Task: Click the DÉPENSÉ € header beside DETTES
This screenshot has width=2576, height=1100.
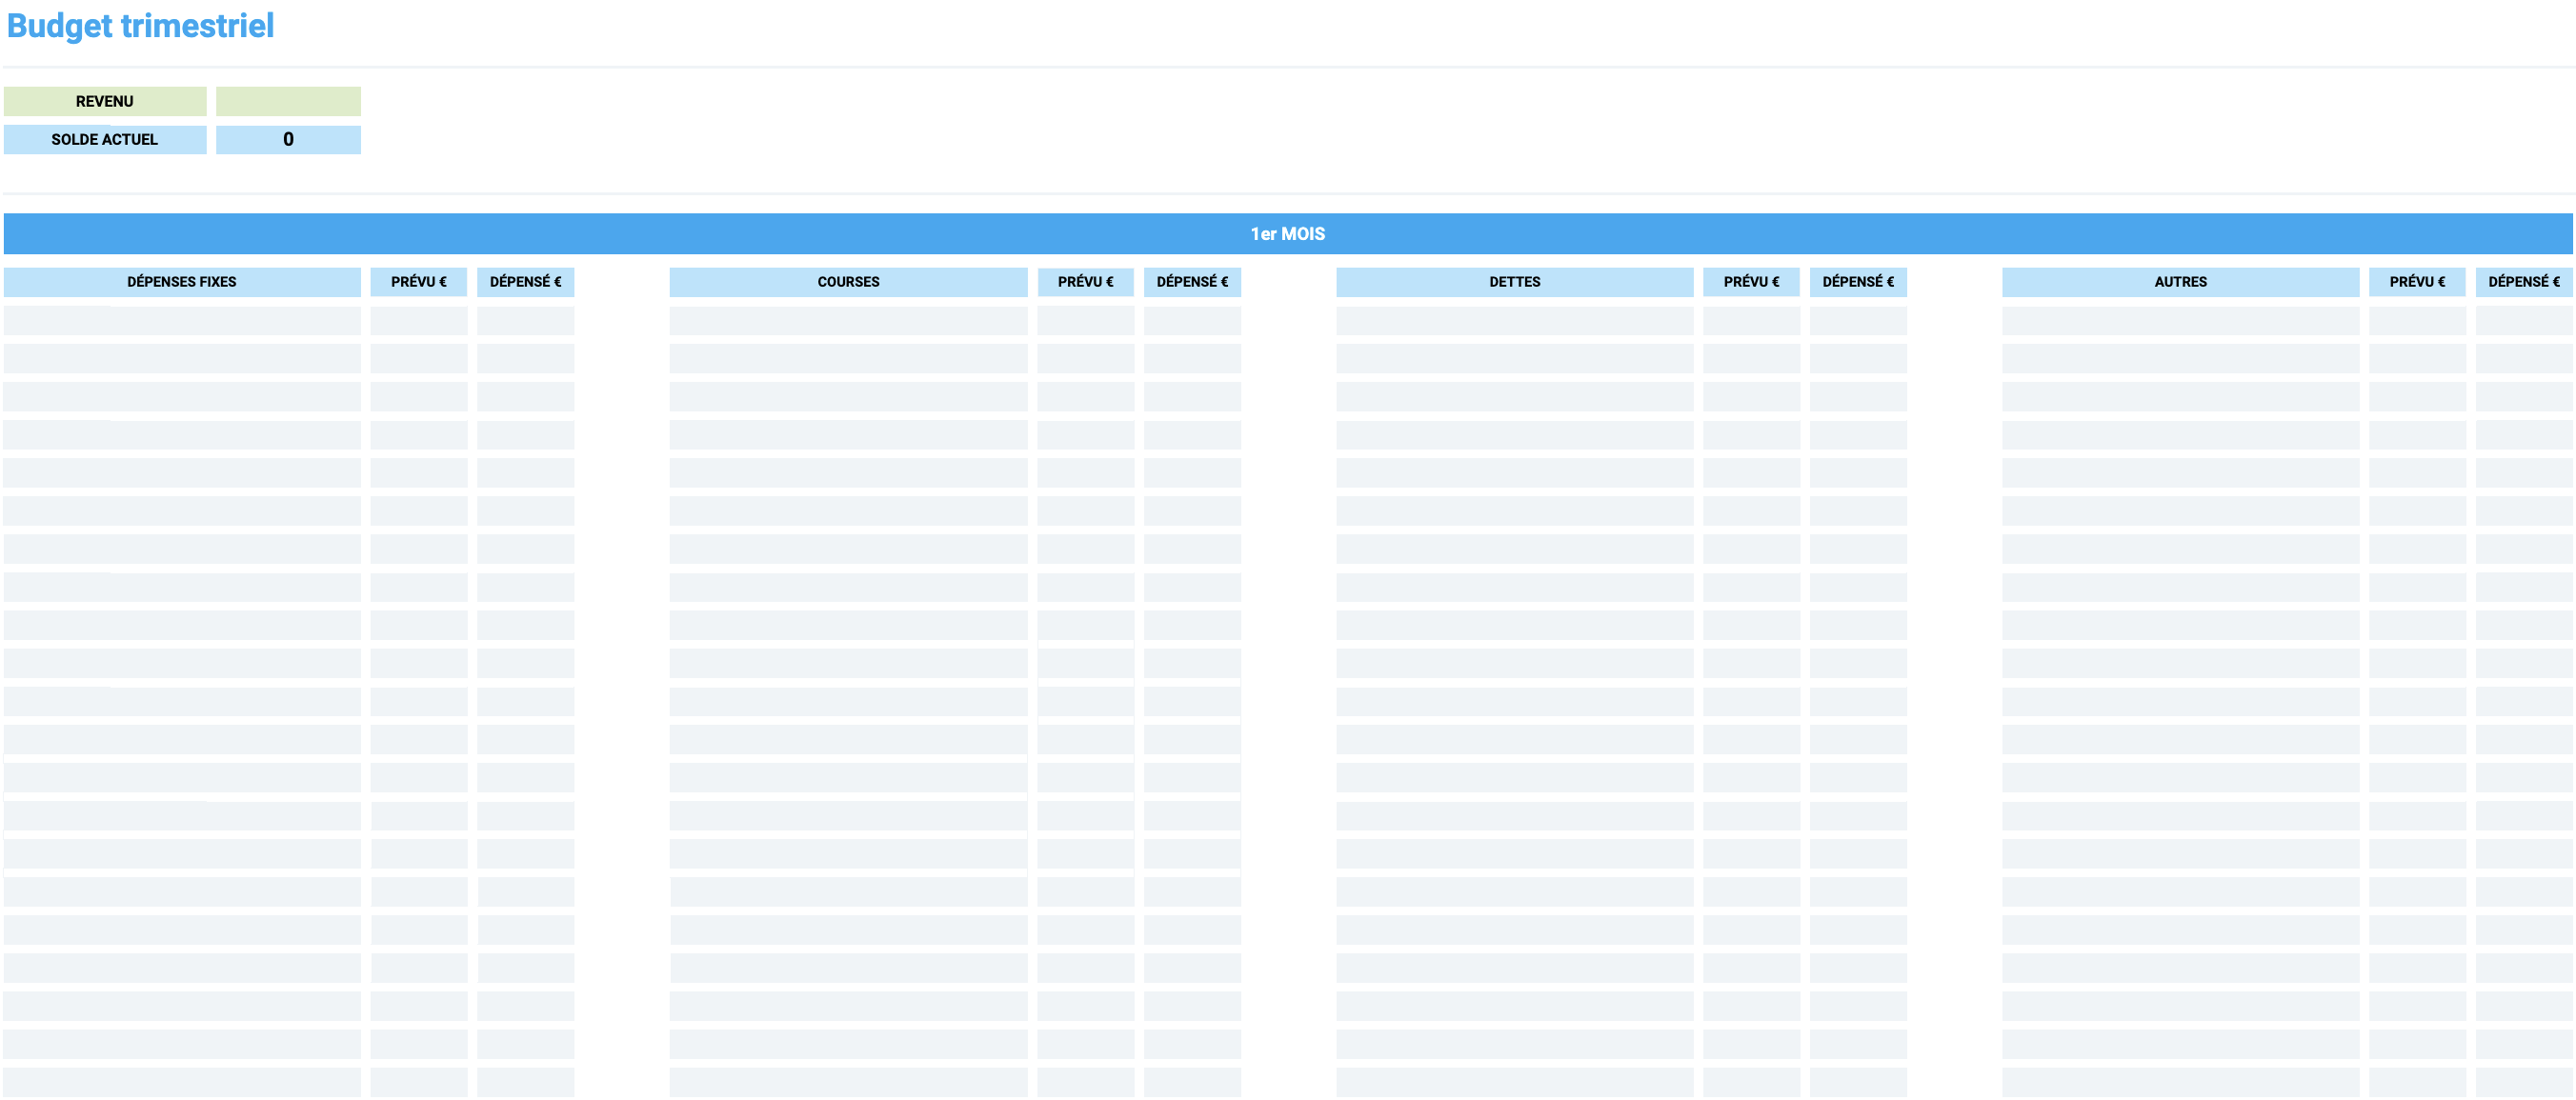Action: [1859, 282]
